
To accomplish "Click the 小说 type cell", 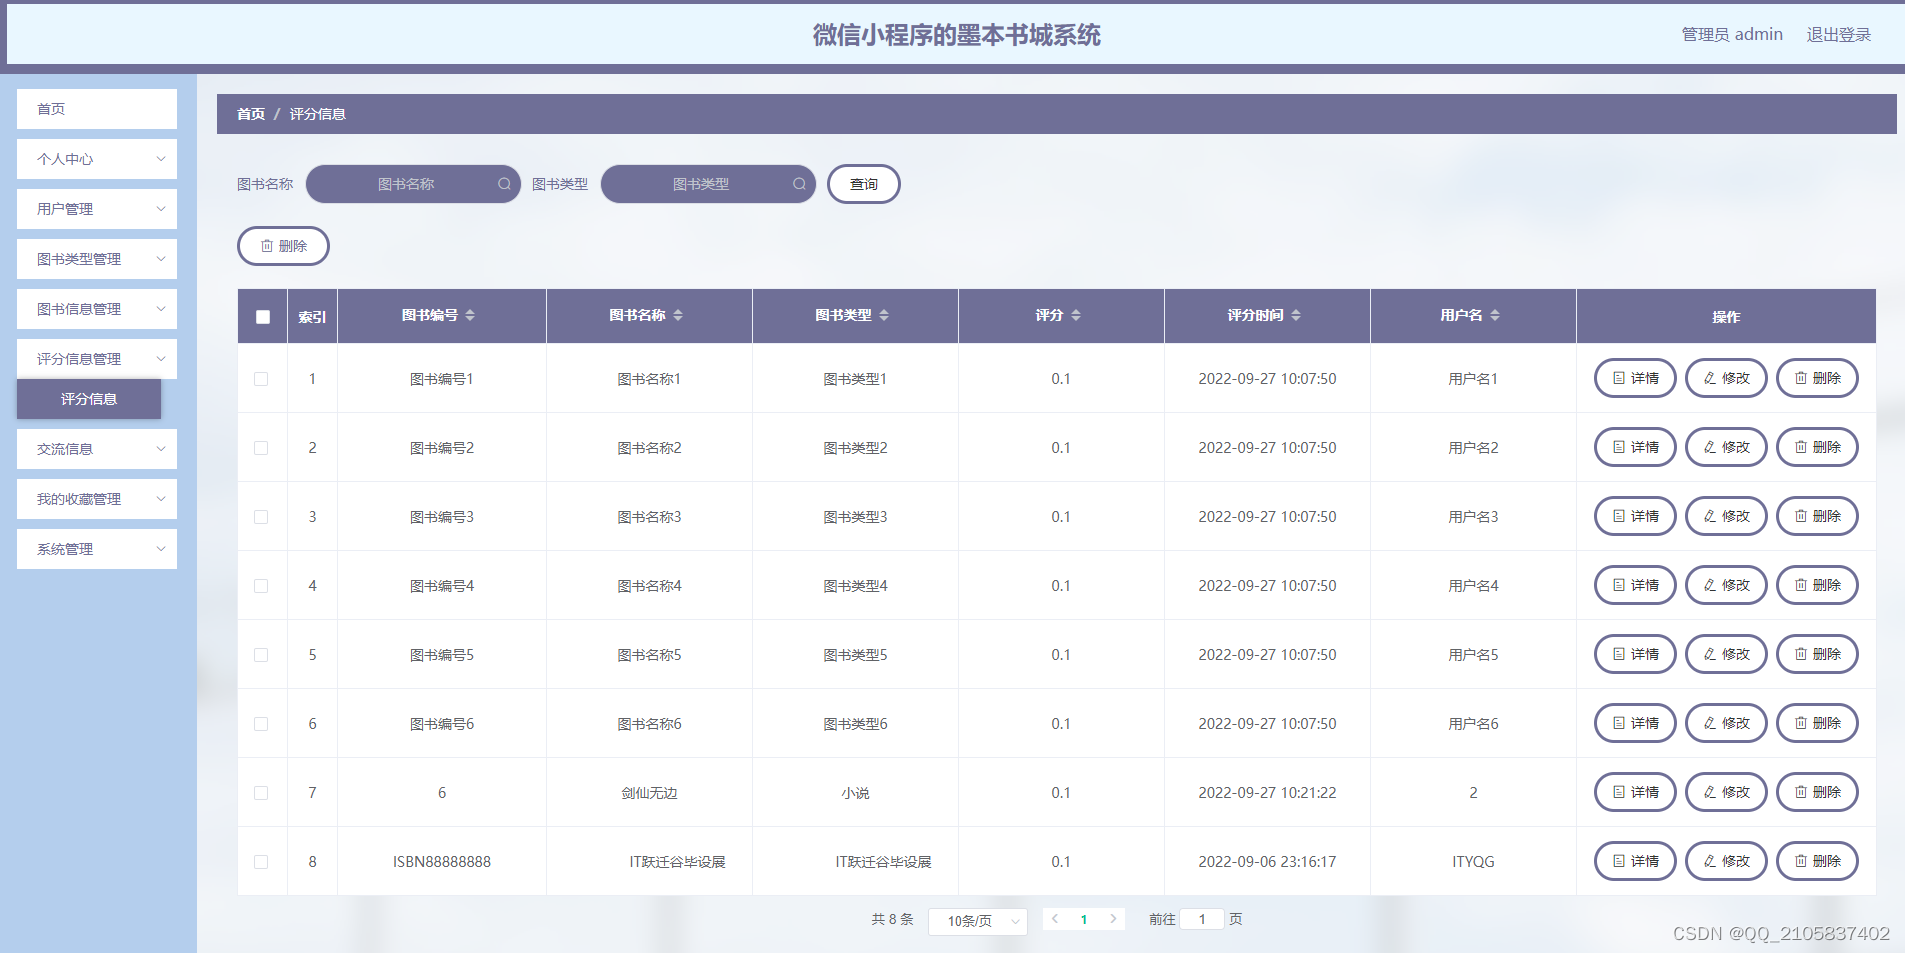I will coord(855,793).
